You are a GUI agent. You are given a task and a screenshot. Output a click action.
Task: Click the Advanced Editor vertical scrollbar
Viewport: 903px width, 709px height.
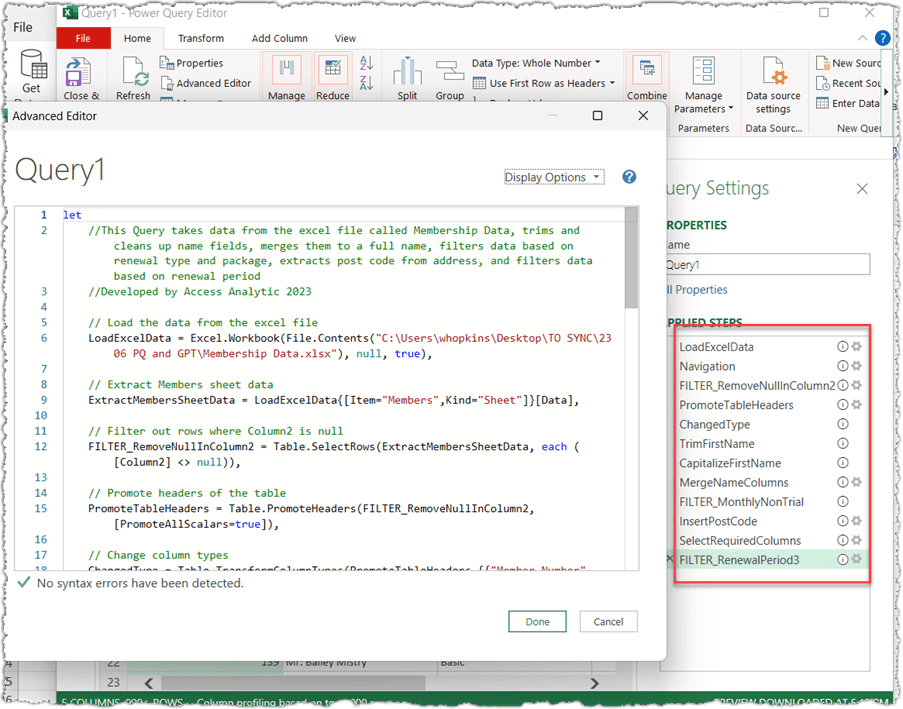(632, 257)
